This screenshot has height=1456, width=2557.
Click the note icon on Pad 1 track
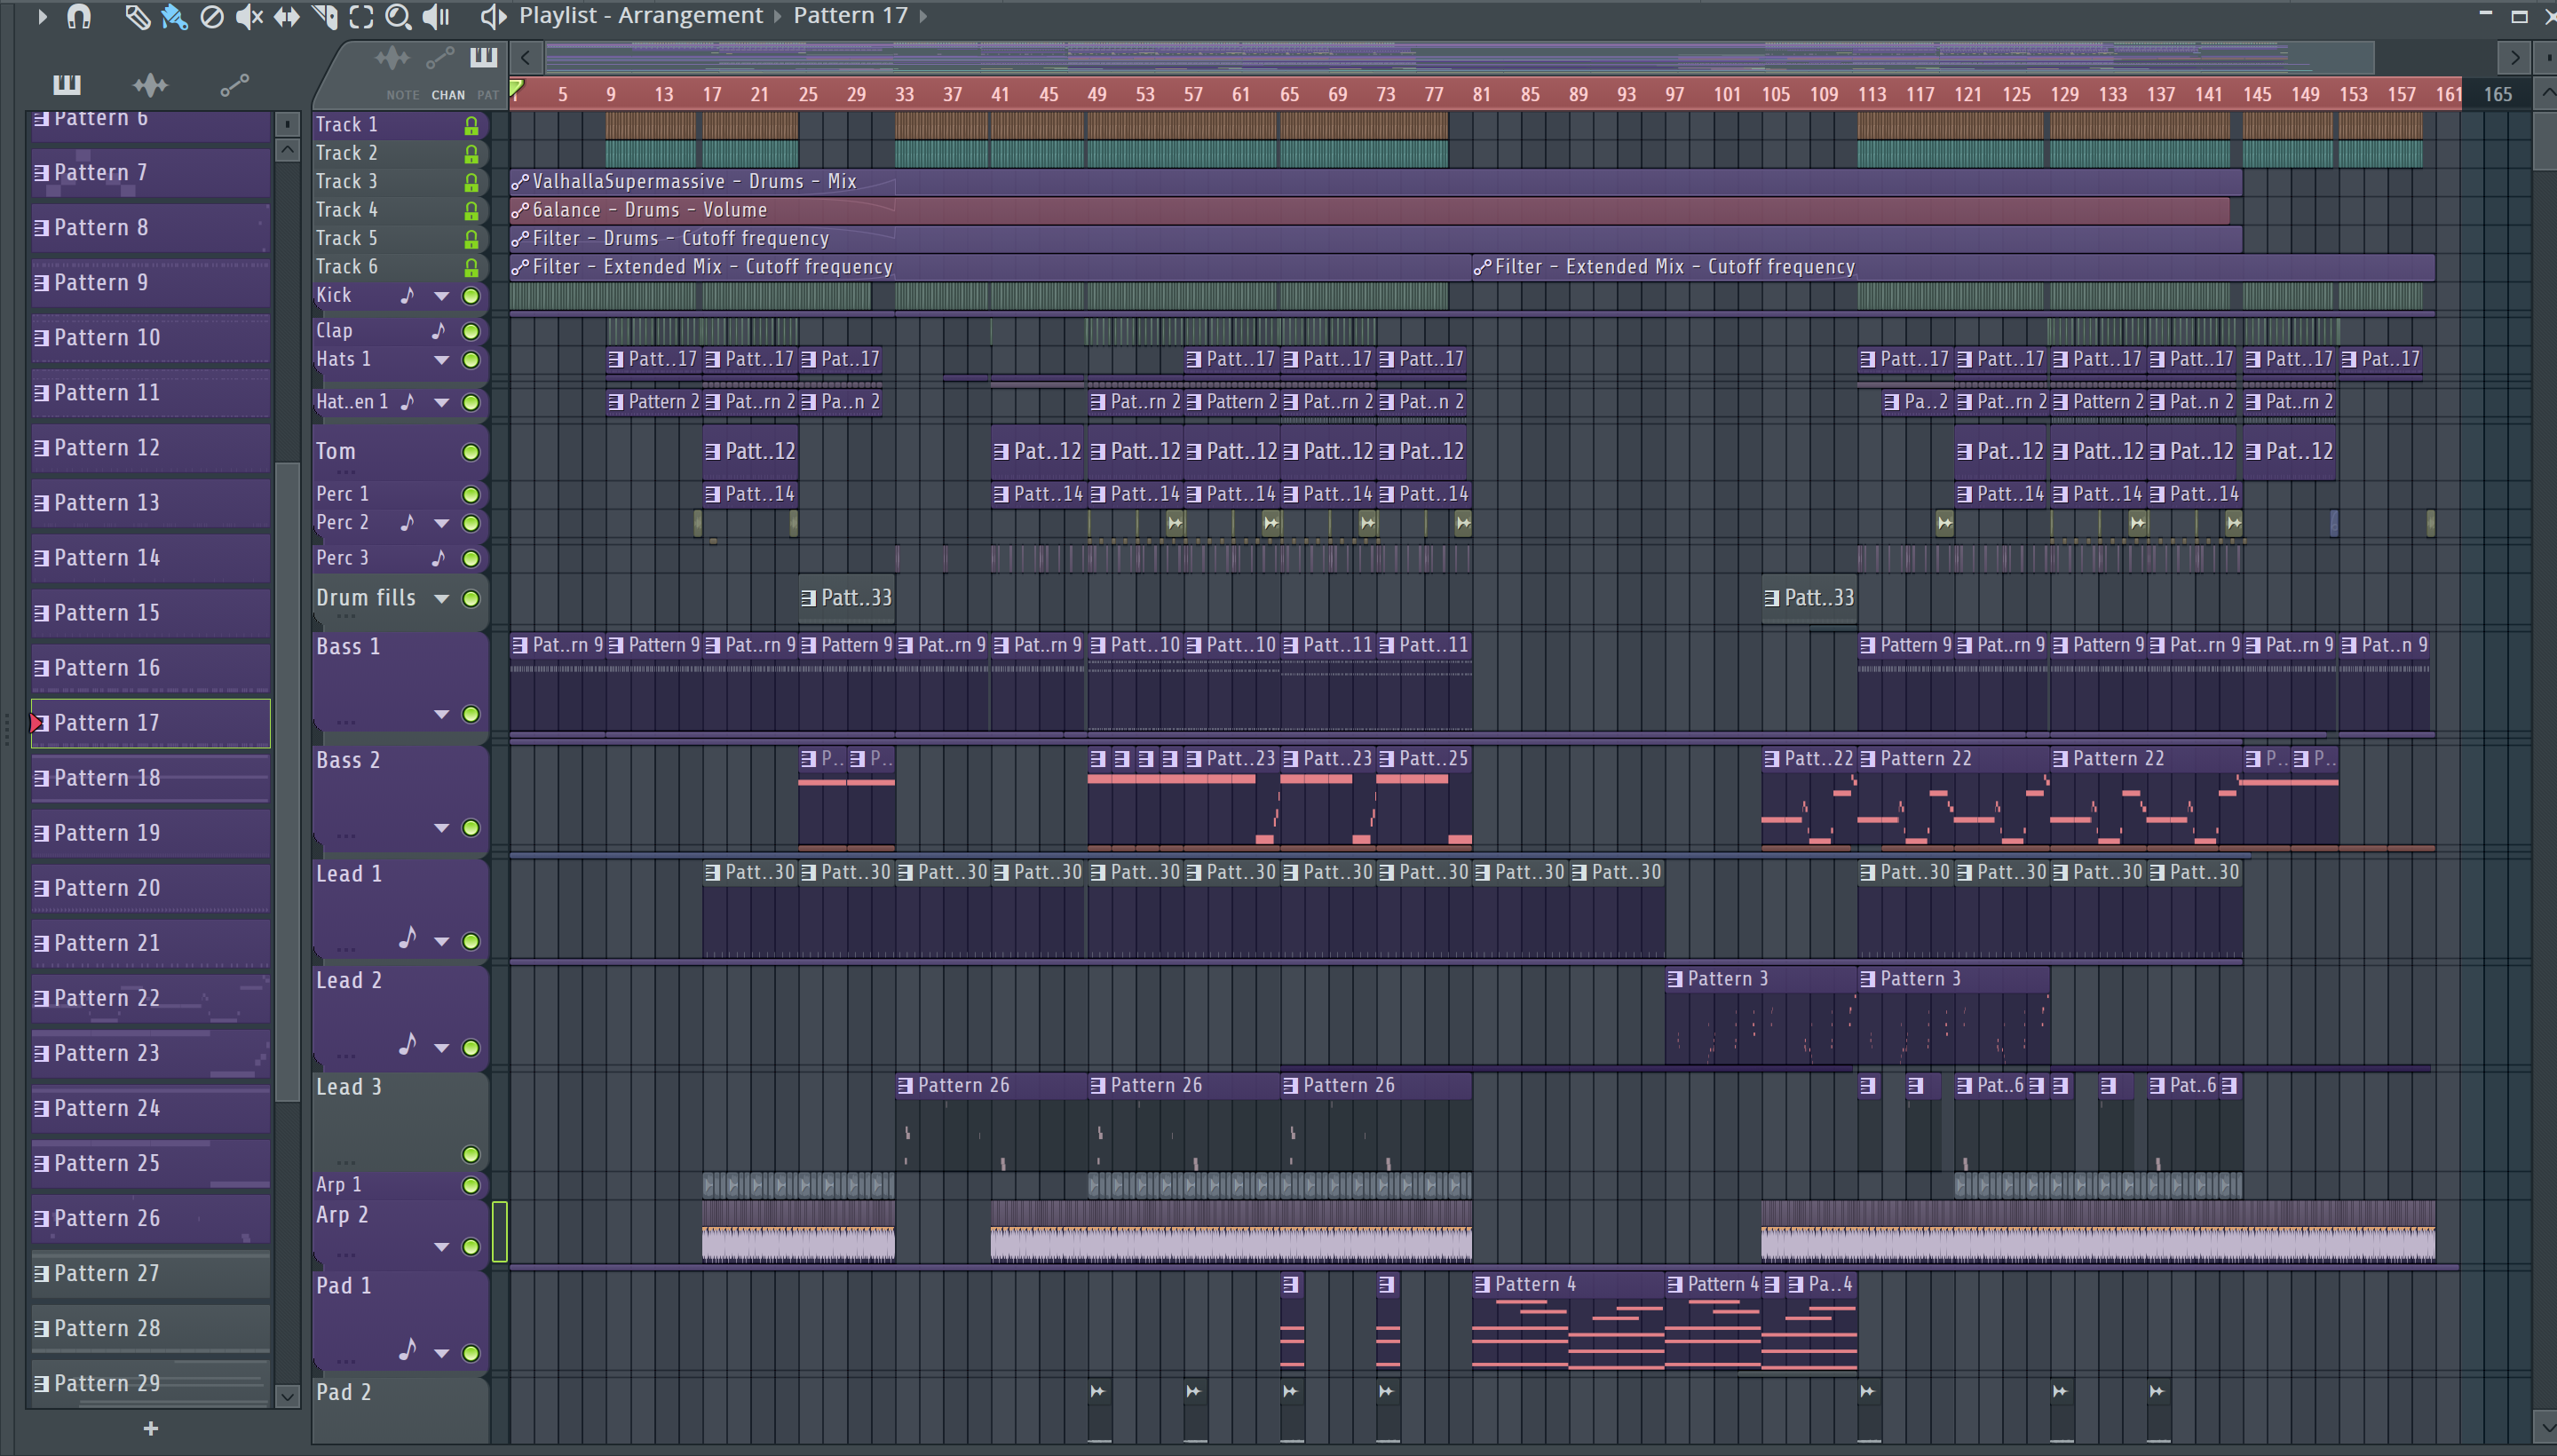tap(407, 1350)
